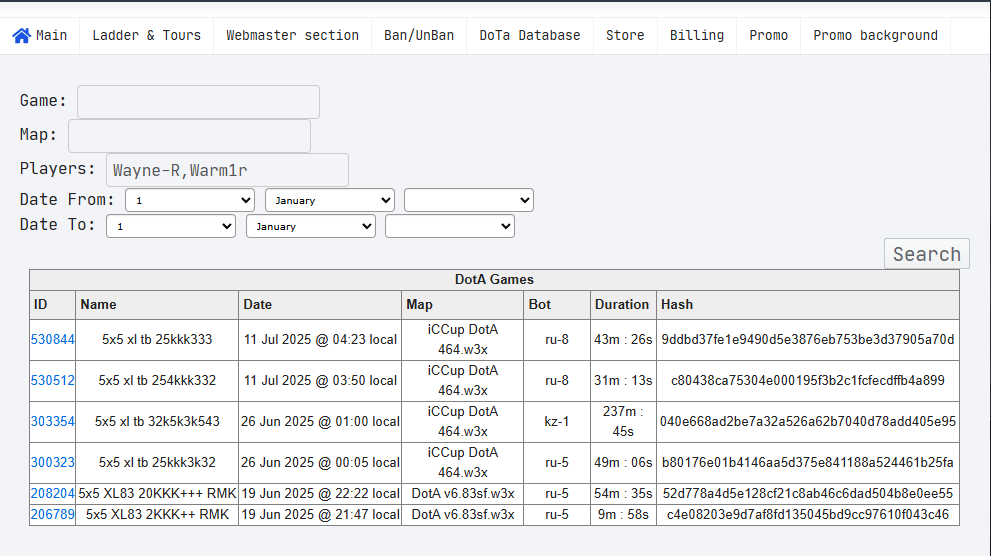This screenshot has height=556, width=991.
Task: Click the Search button
Action: (927, 254)
